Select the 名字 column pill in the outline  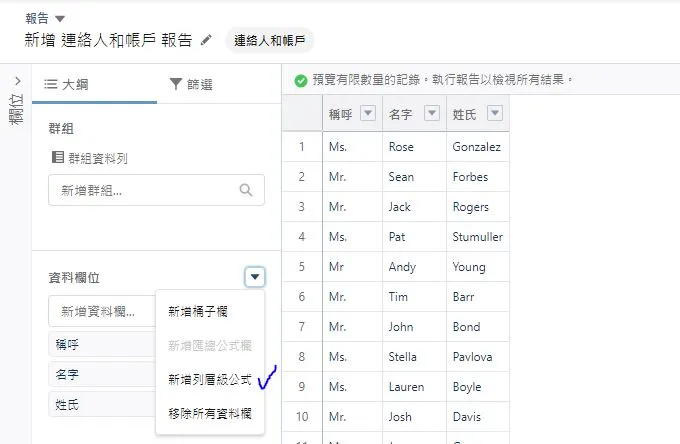pyautogui.click(x=102, y=375)
